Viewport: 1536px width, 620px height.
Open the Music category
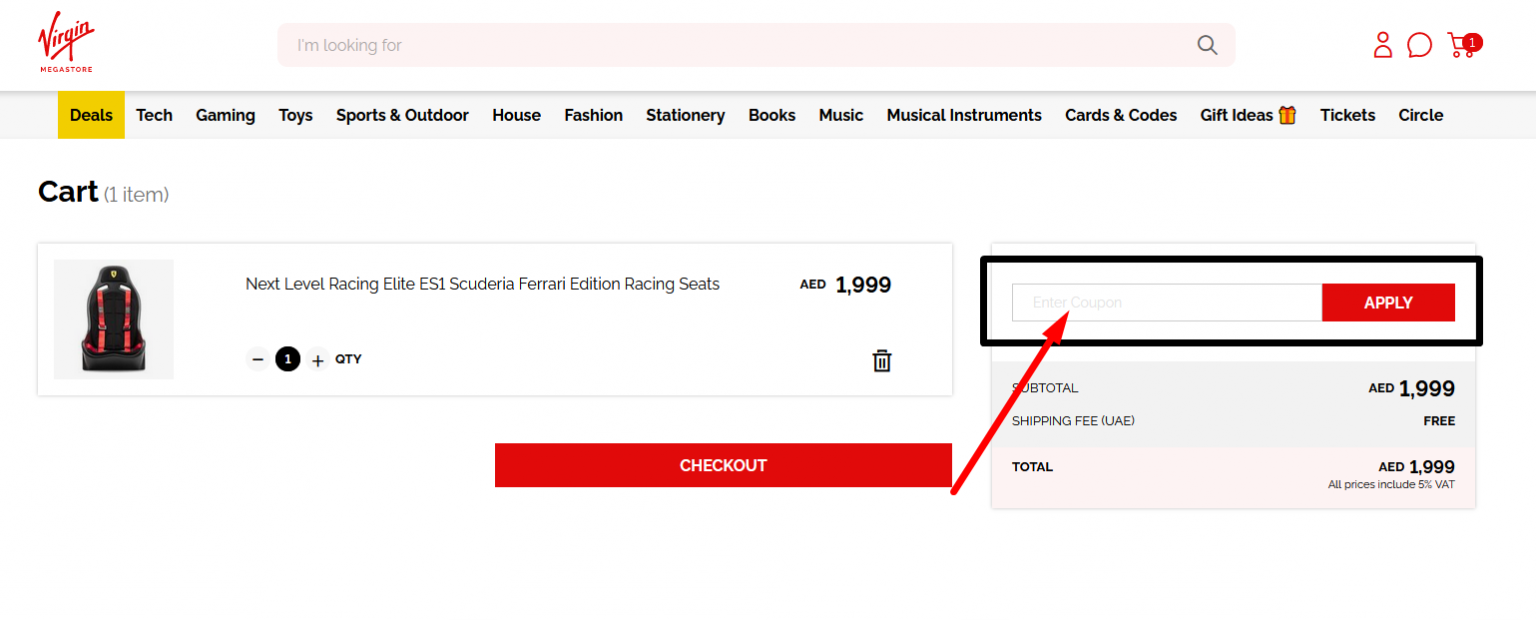[x=840, y=114]
